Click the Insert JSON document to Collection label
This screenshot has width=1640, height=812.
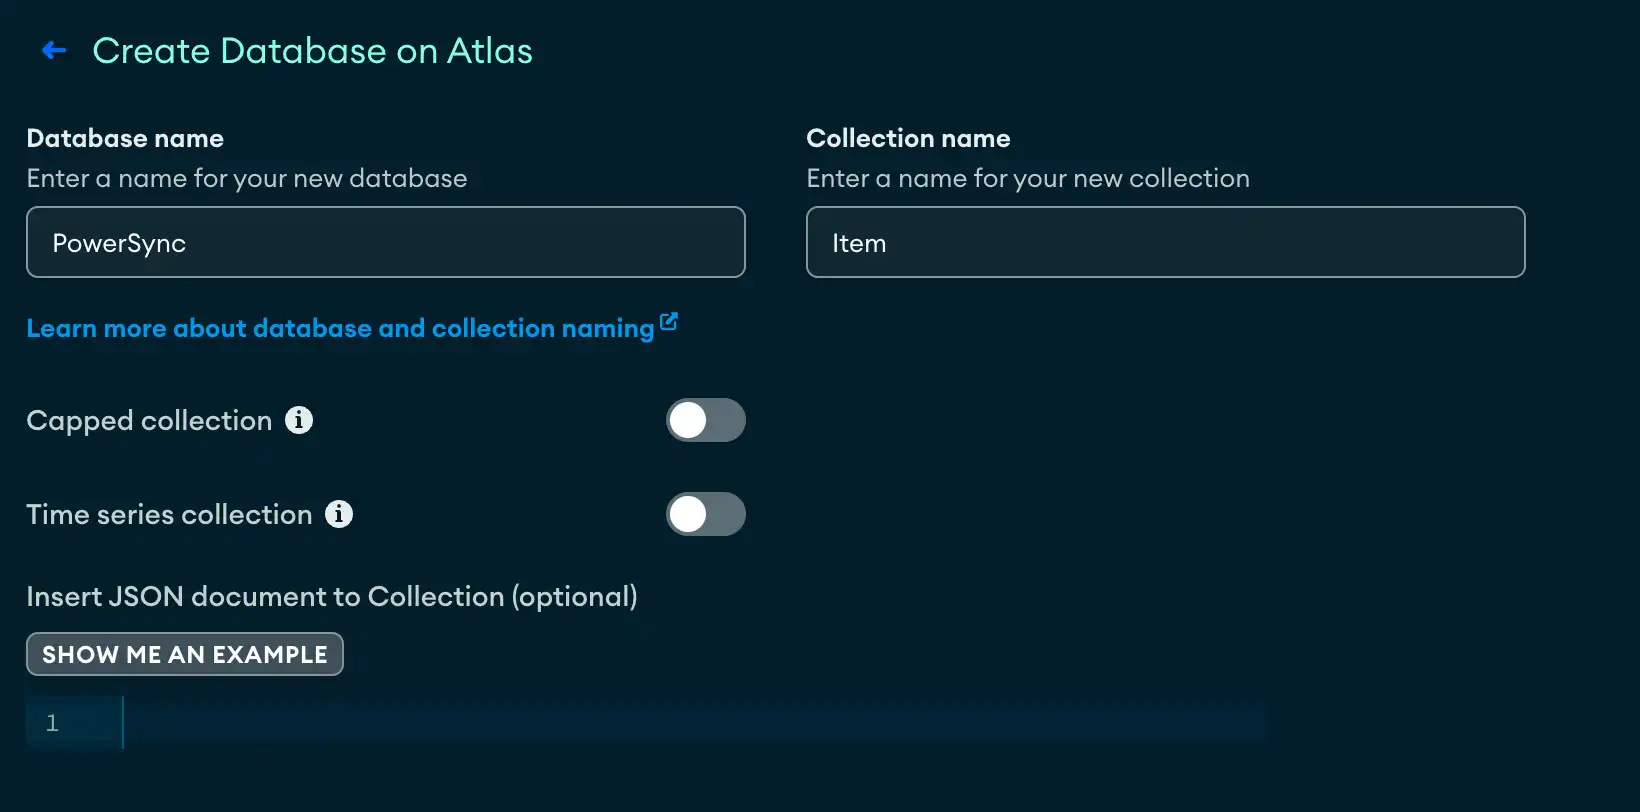[x=331, y=596]
